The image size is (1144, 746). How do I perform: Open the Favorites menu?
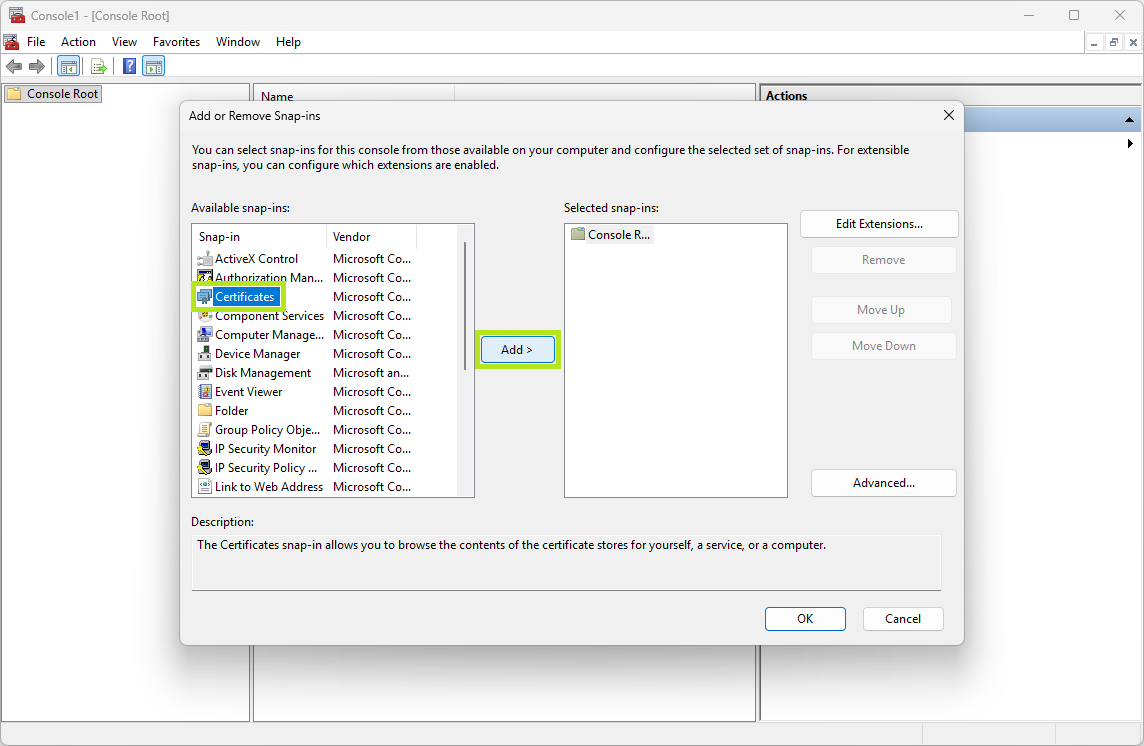point(176,42)
